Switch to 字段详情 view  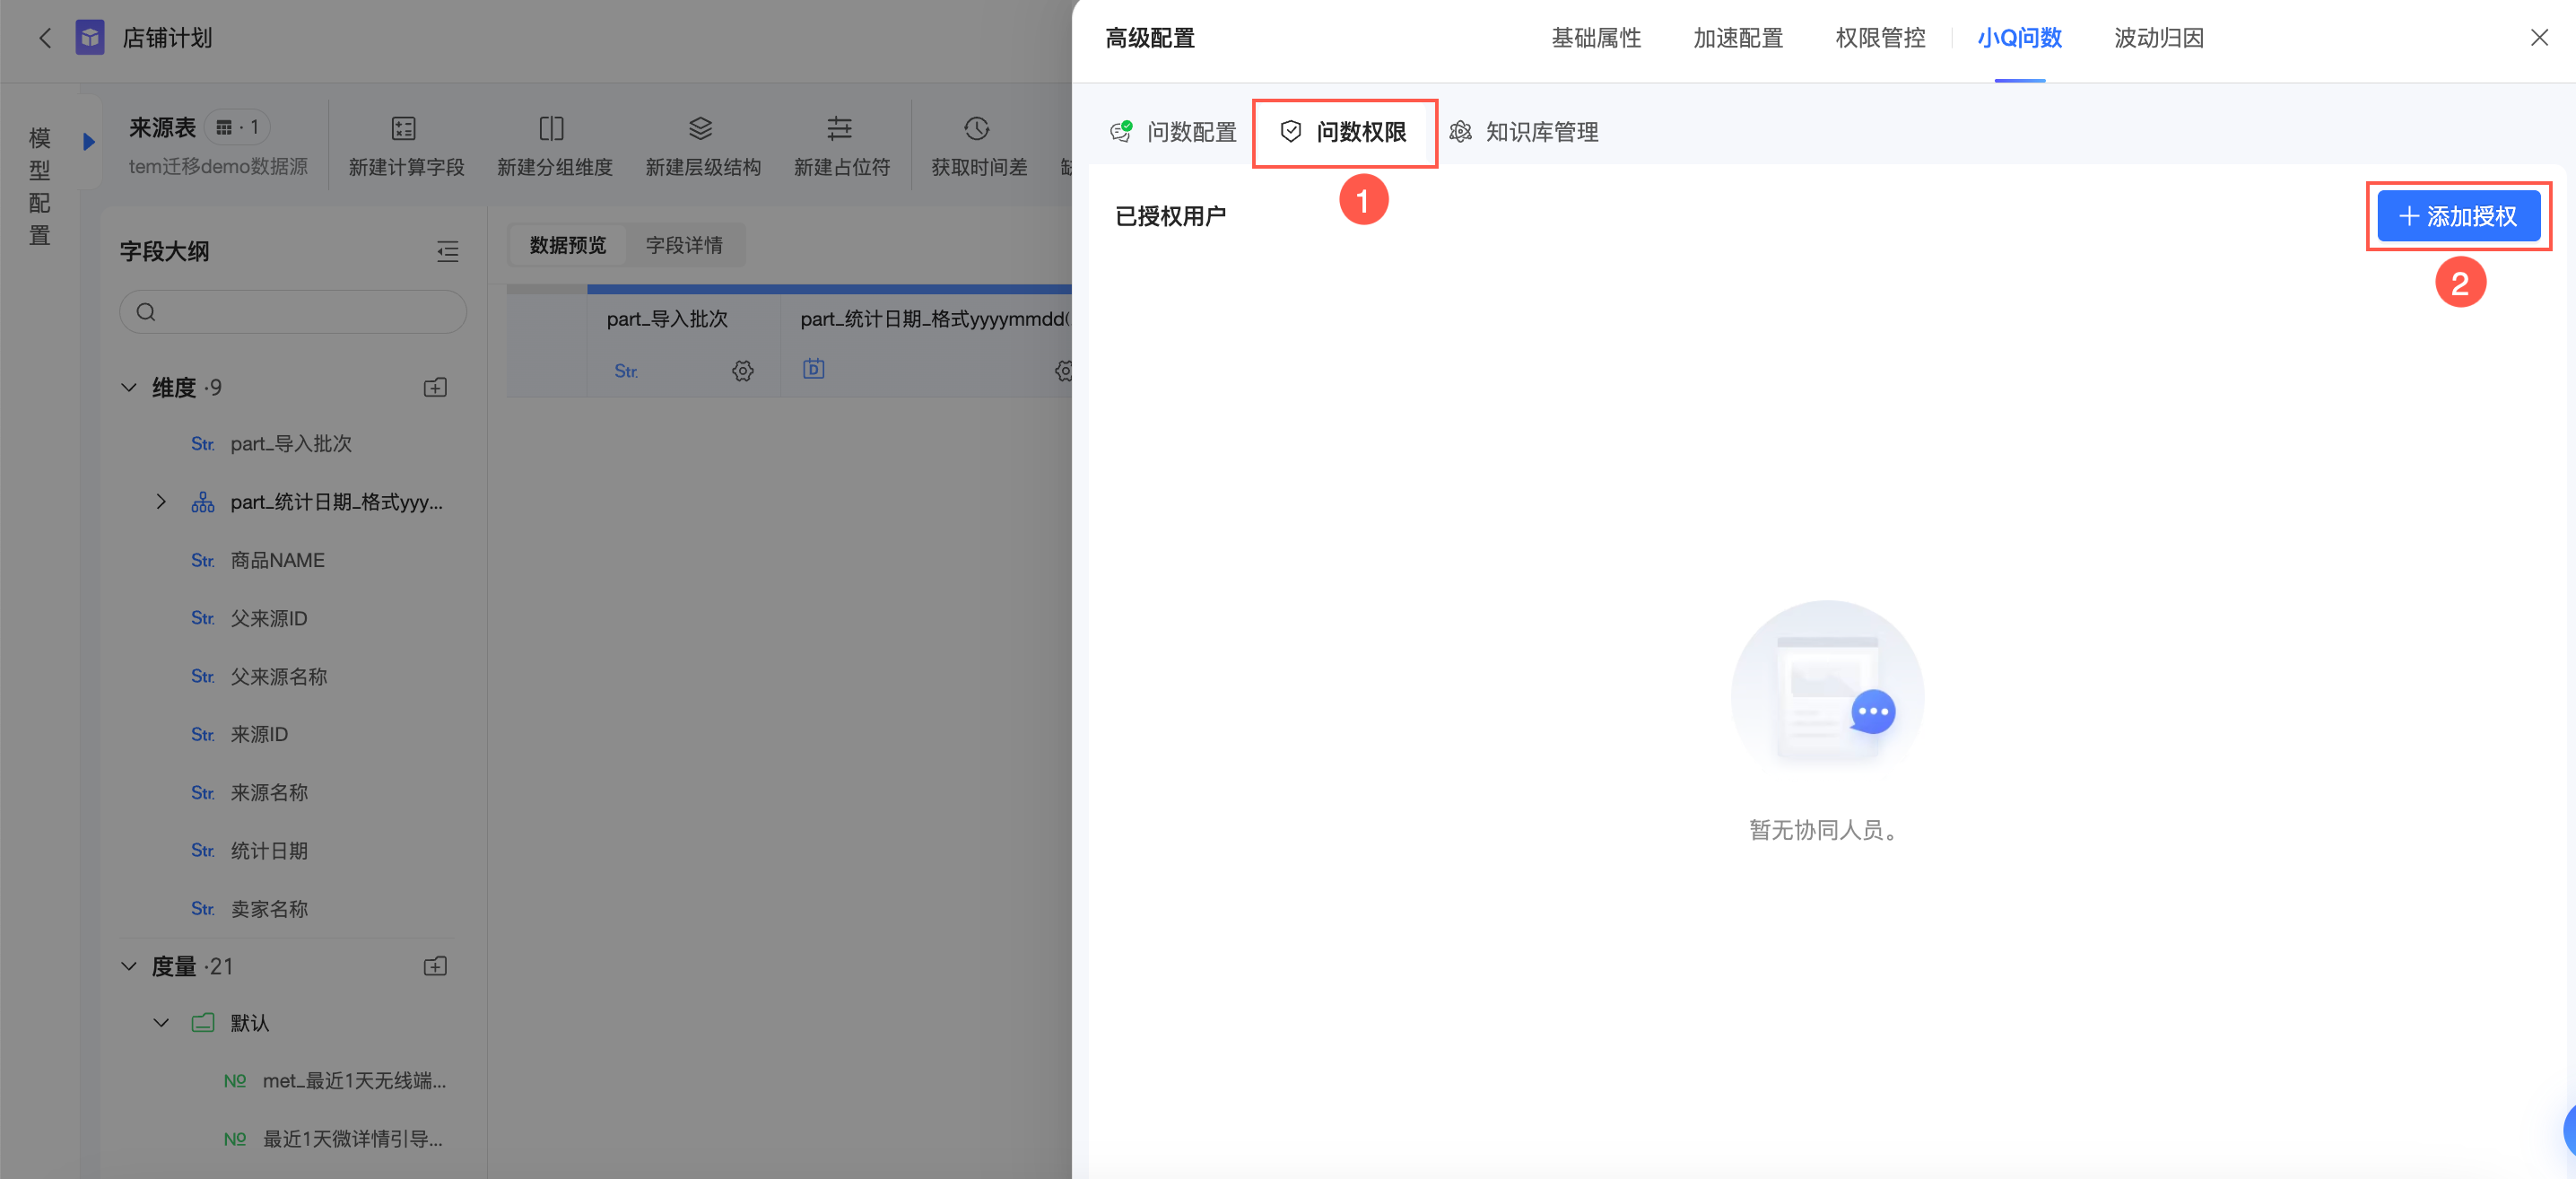(x=684, y=246)
